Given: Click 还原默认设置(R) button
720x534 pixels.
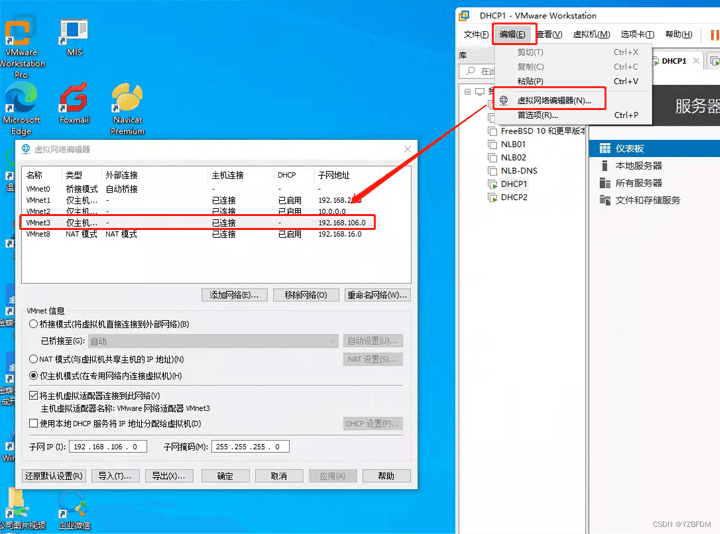Looking at the screenshot, I should tap(54, 476).
